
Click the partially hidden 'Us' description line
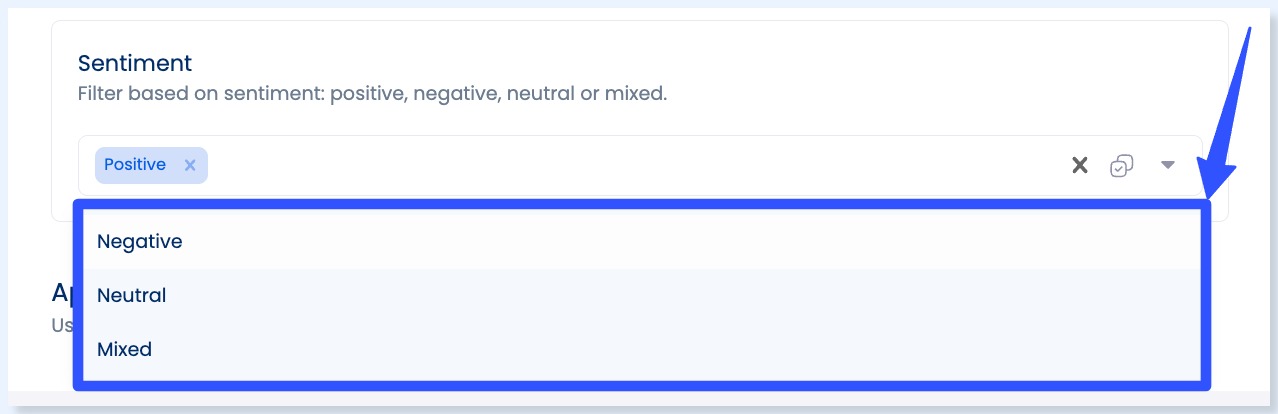62,325
